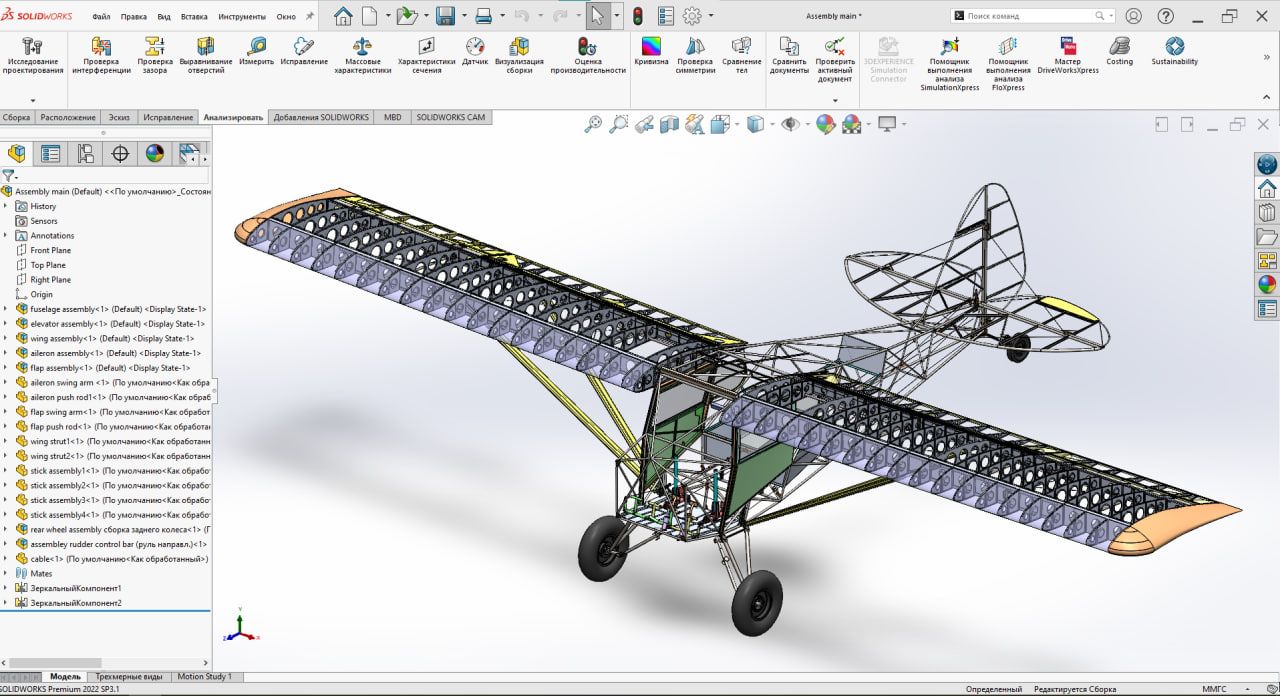Open the DisplayManager colored sphere tab
The height and width of the screenshot is (696, 1280).
click(x=155, y=153)
